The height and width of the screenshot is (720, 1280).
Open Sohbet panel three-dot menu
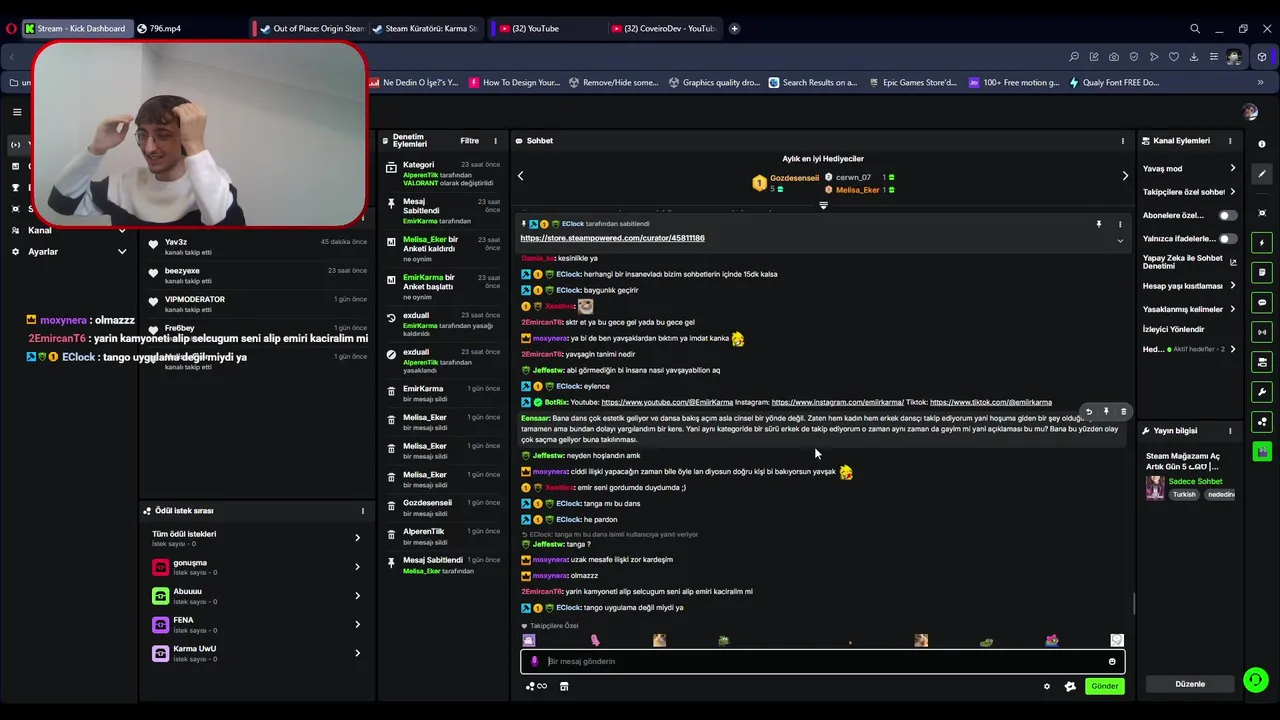1122,141
